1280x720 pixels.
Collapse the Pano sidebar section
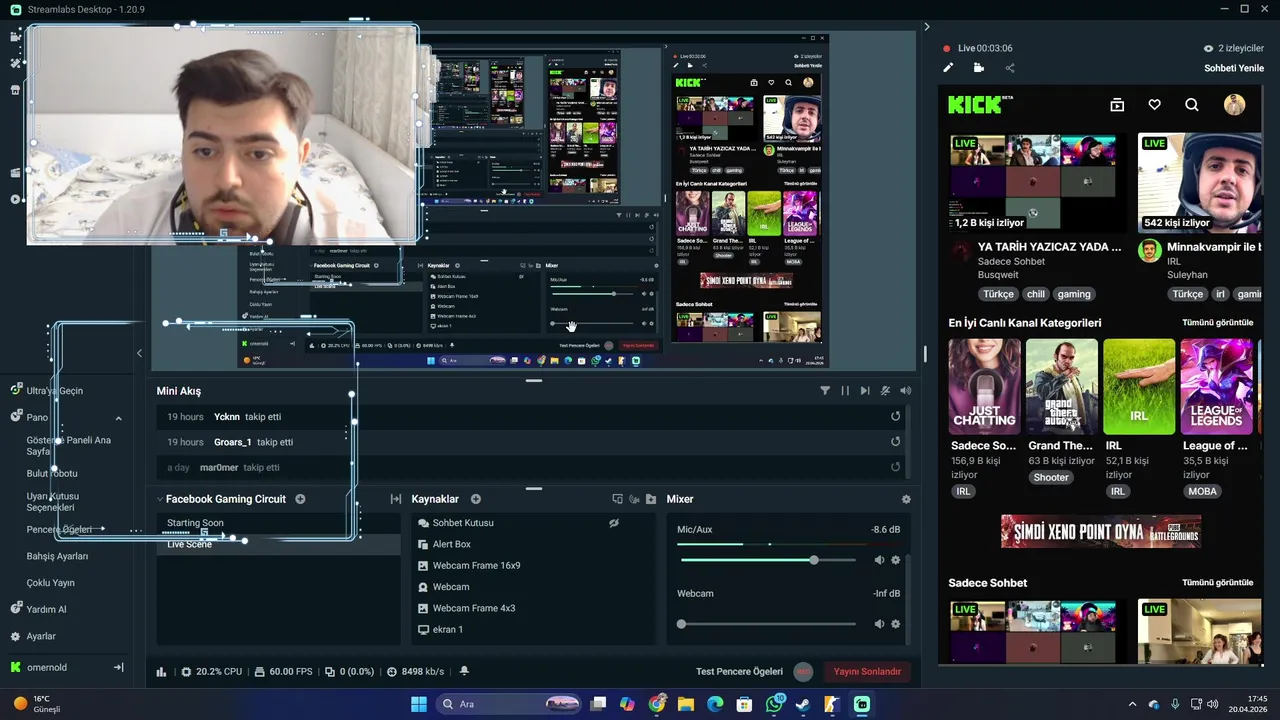118,418
